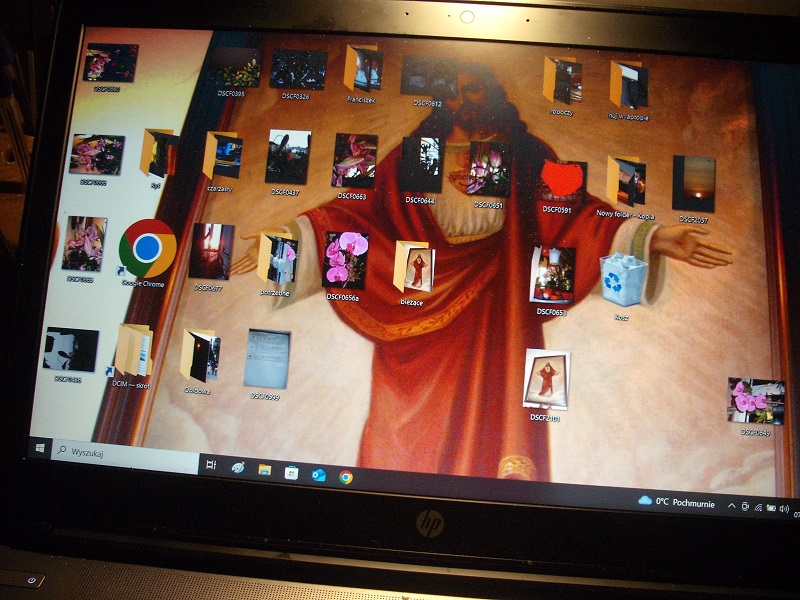Select the DCIM shortcut folder

pyautogui.click(x=133, y=351)
